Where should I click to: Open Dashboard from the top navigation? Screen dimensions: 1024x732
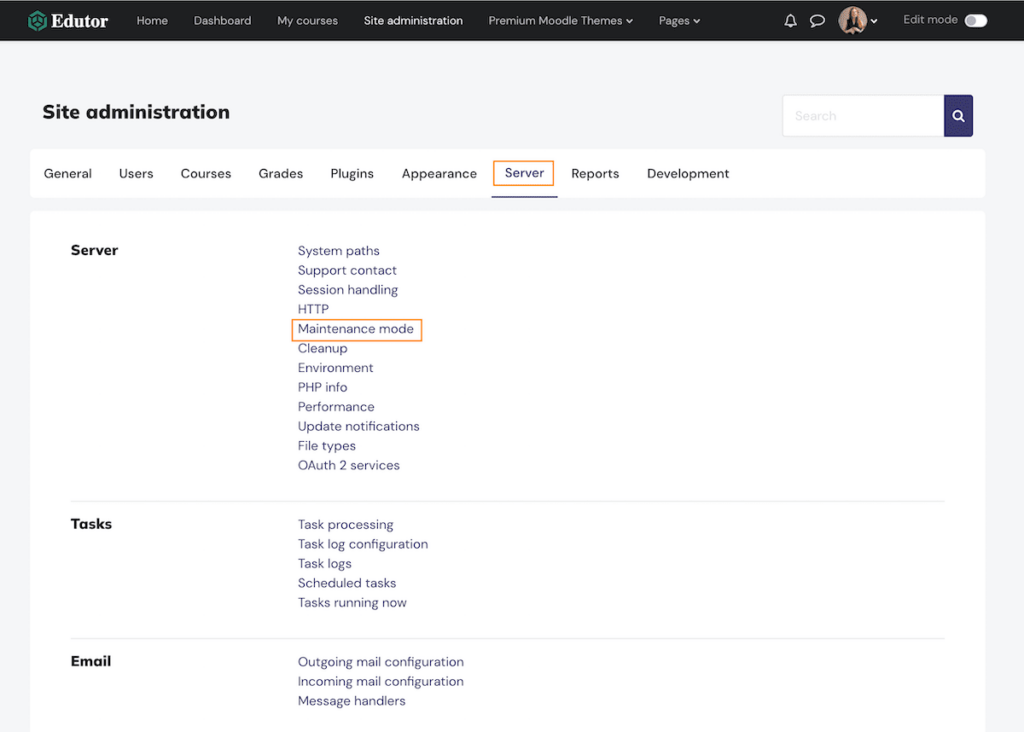coord(222,20)
